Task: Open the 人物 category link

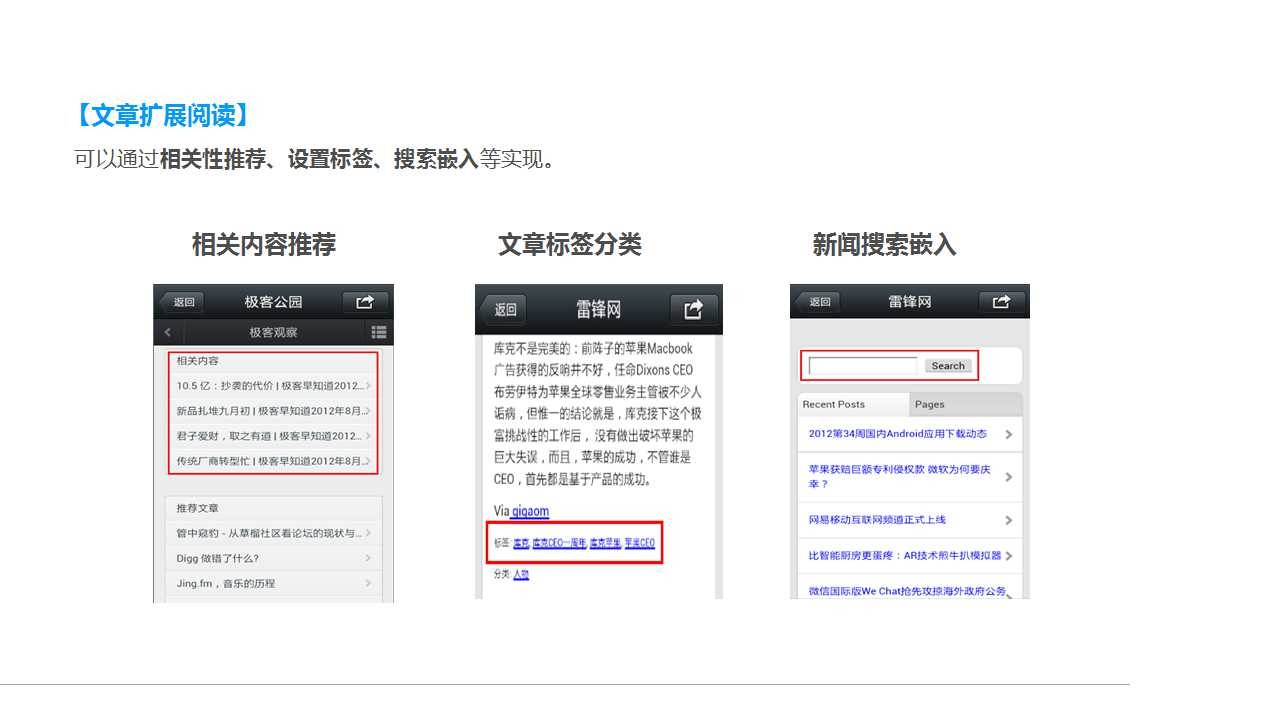Action: [x=521, y=574]
